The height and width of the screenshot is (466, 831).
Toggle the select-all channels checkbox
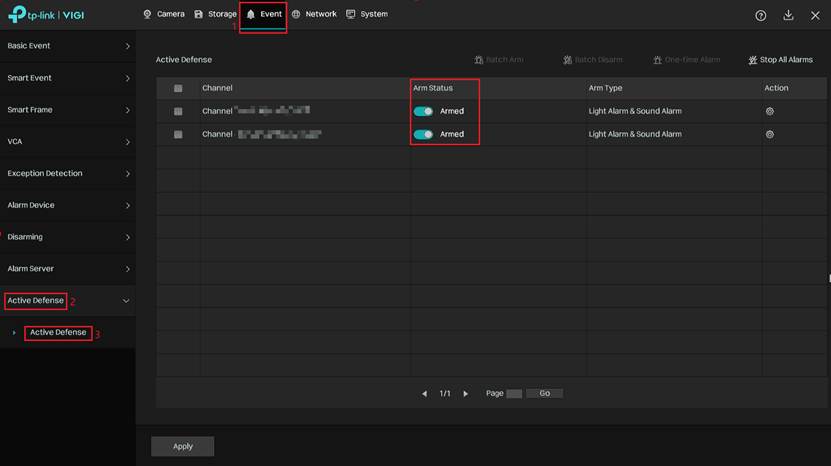(178, 89)
